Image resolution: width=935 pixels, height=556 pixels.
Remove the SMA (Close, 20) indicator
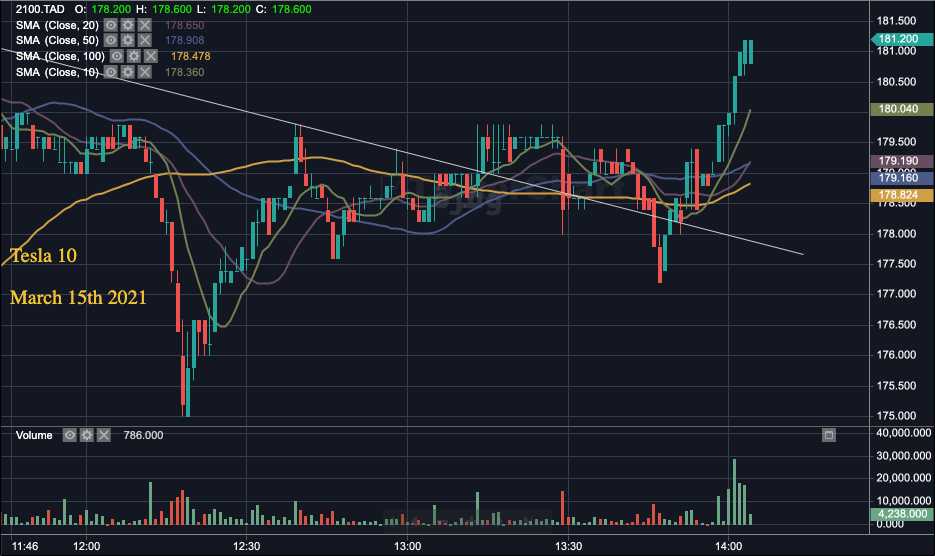tap(145, 25)
